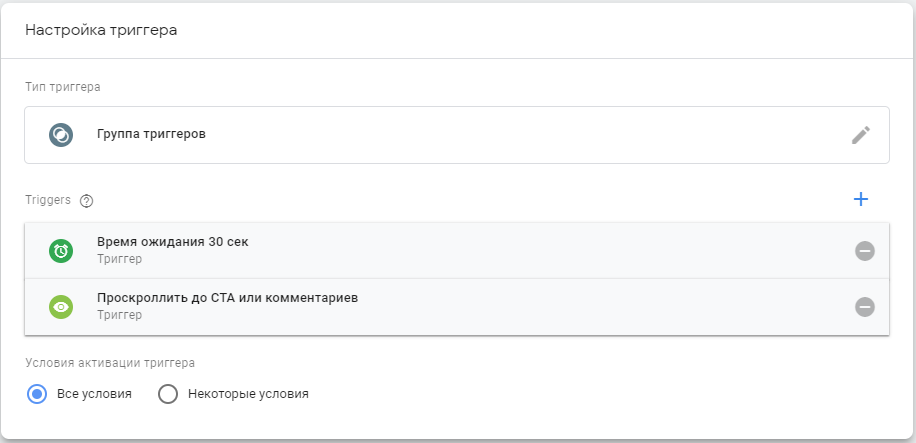
Task: Open the help question mark next to Triggers
Action: coord(86,201)
